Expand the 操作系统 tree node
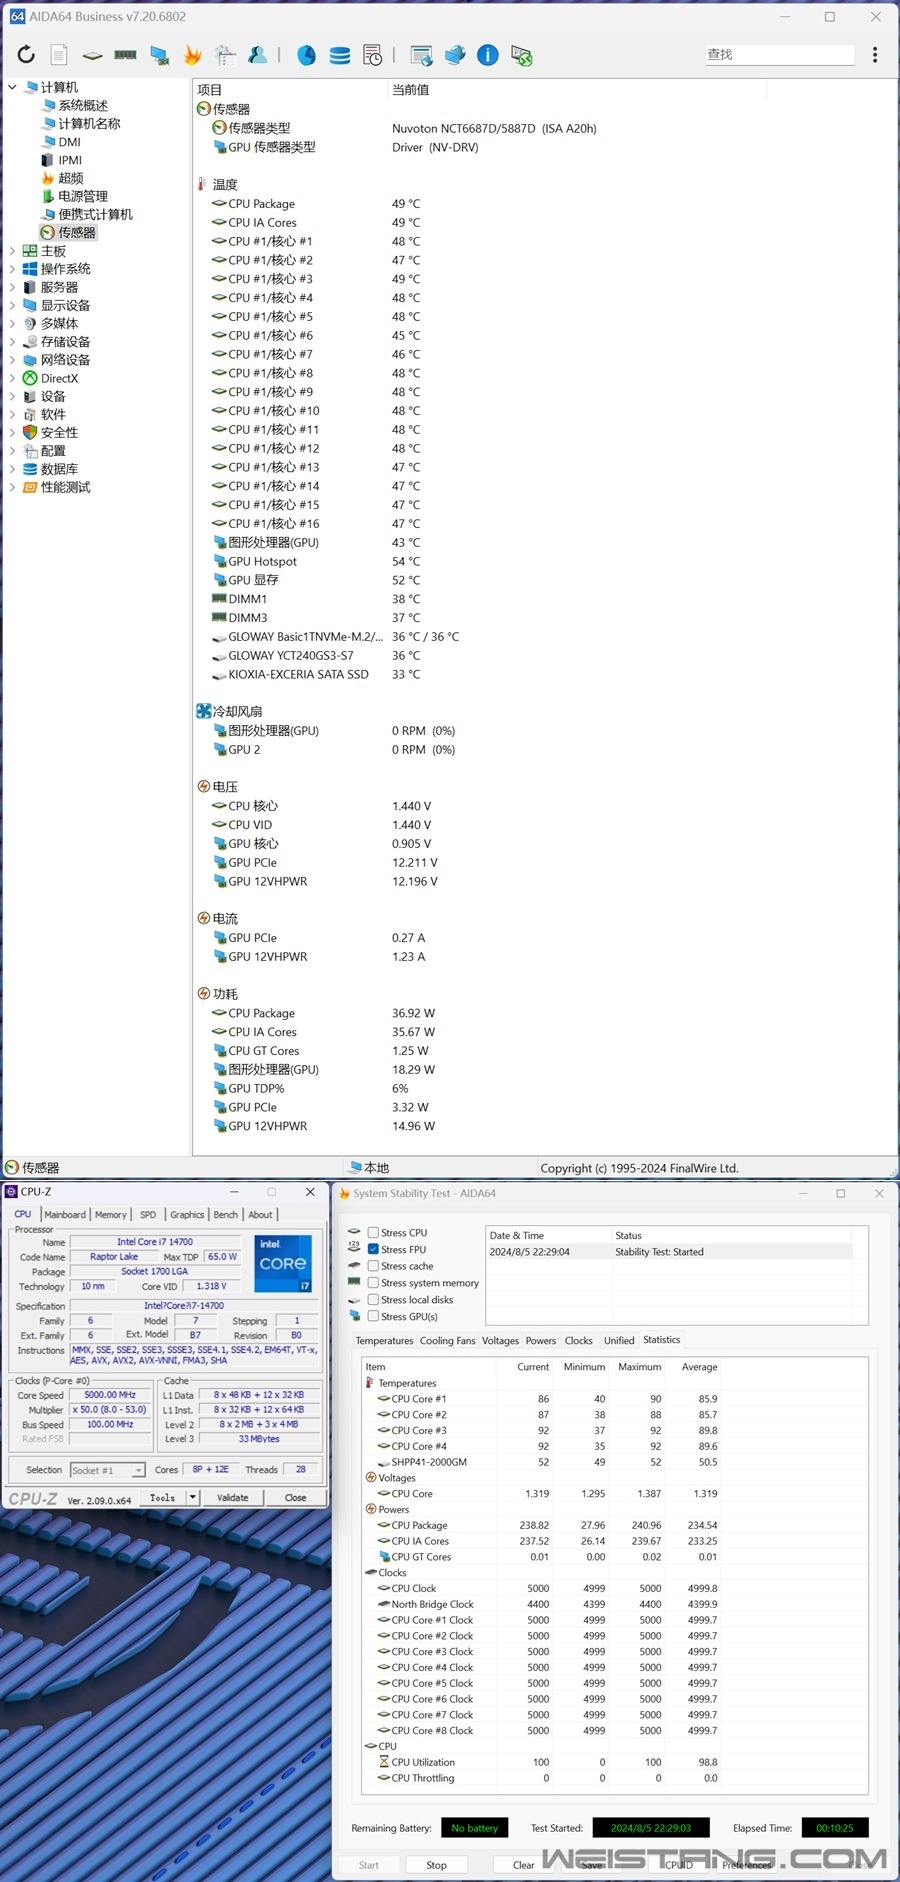900x1882 pixels. click(12, 269)
